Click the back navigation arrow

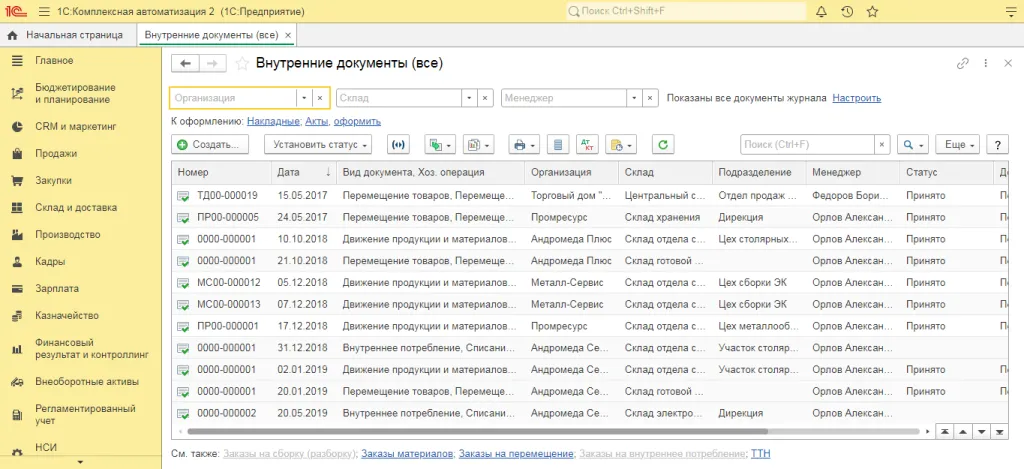coord(185,64)
